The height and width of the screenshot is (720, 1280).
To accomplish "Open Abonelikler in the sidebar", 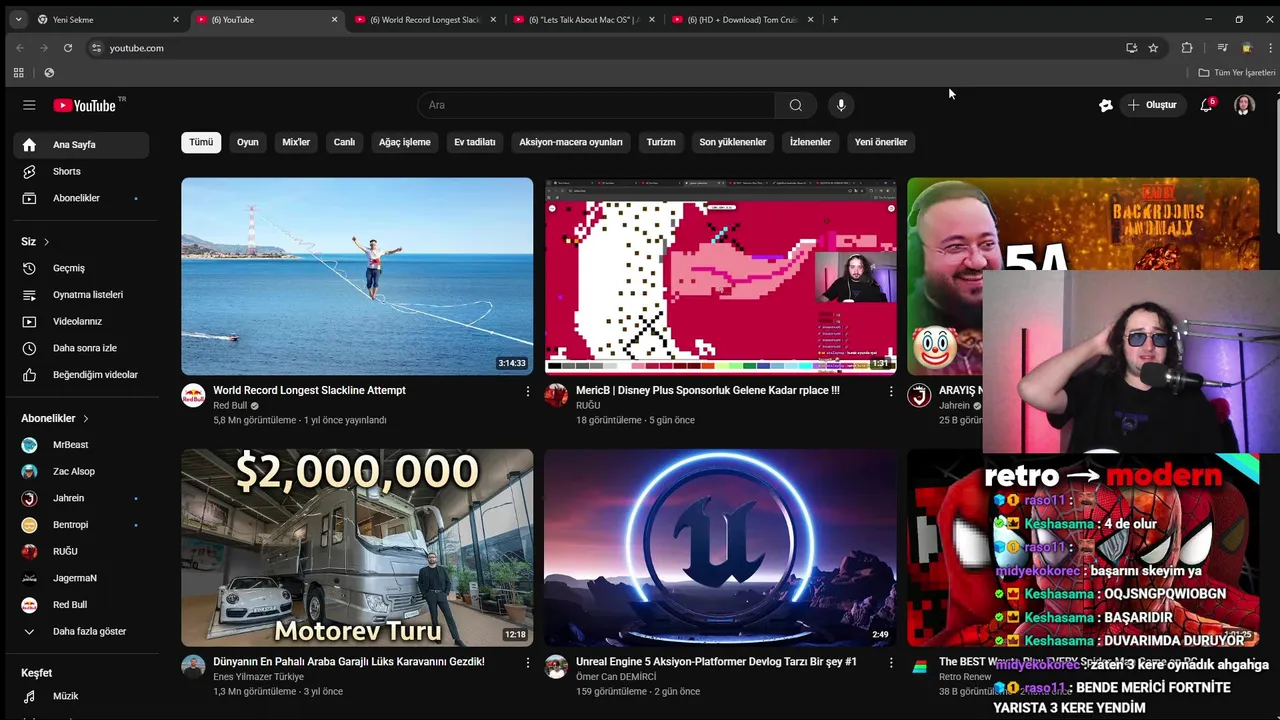I will pyautogui.click(x=81, y=198).
